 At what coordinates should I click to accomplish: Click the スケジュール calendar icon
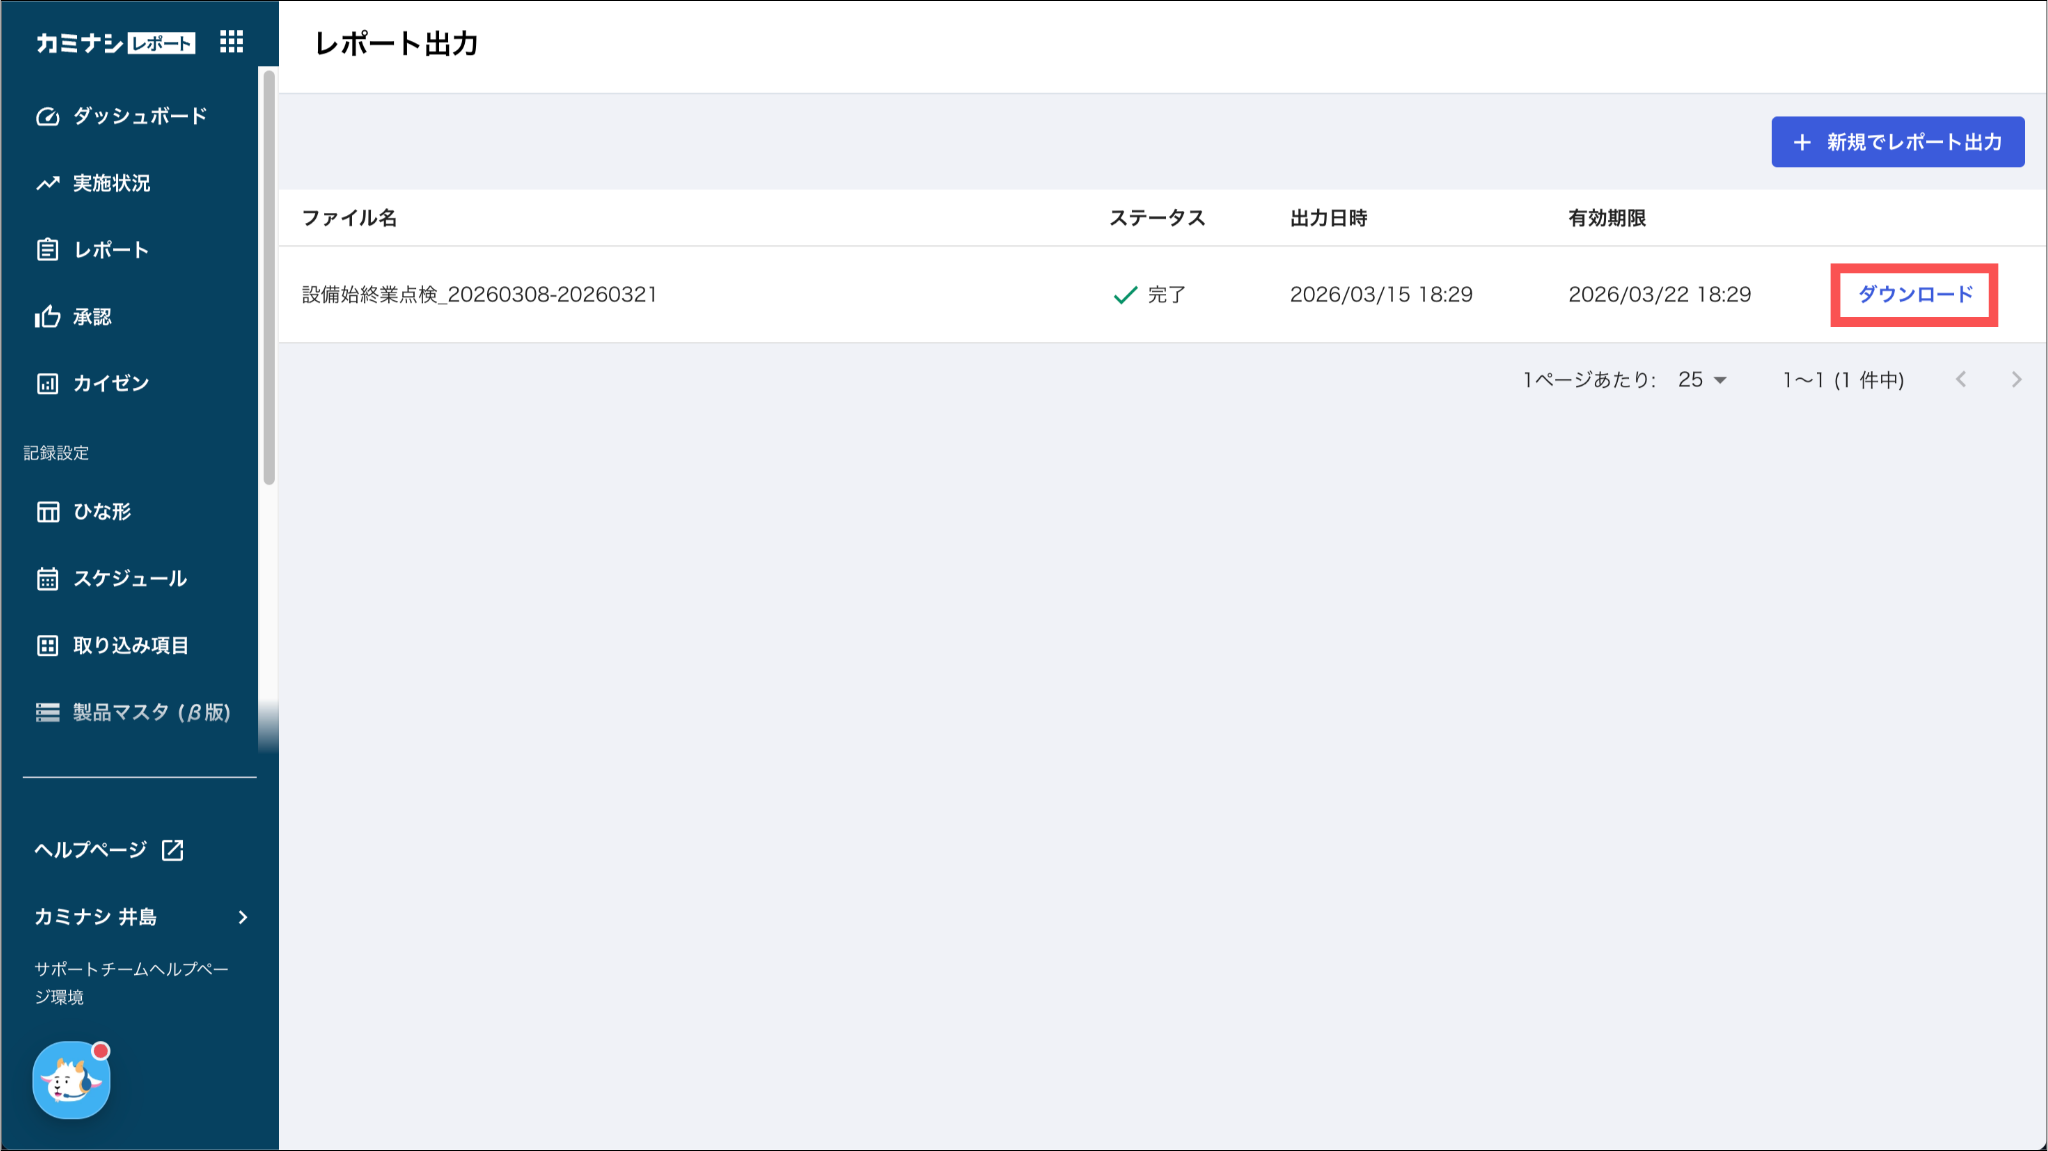tap(47, 579)
